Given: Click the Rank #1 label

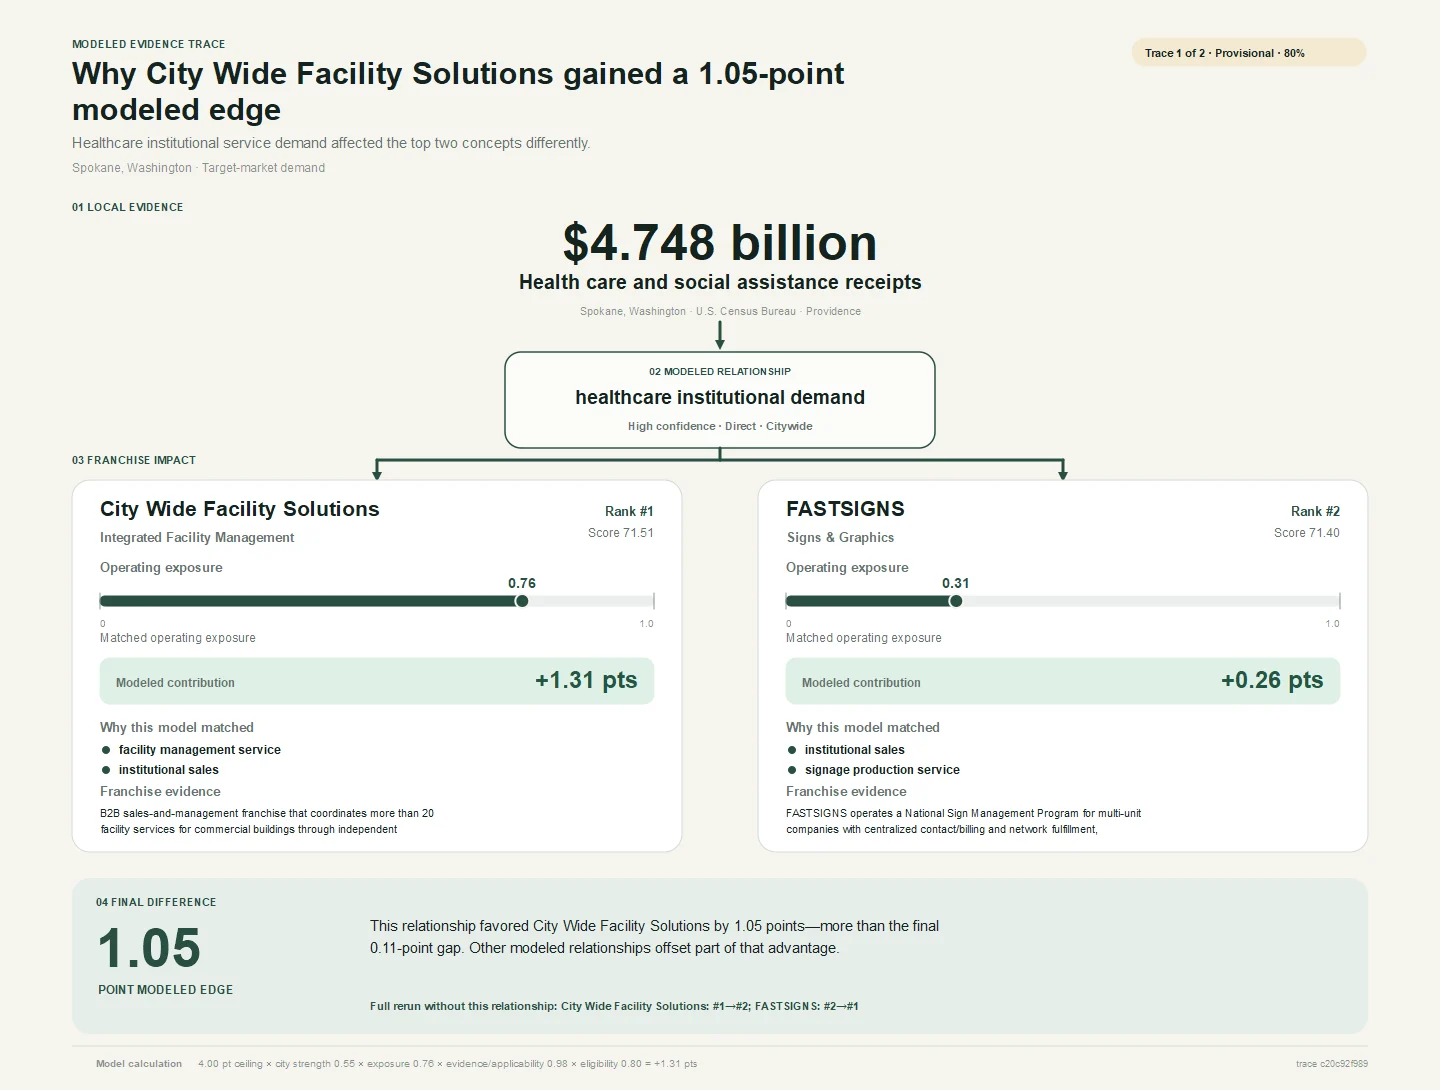Looking at the screenshot, I should 629,511.
